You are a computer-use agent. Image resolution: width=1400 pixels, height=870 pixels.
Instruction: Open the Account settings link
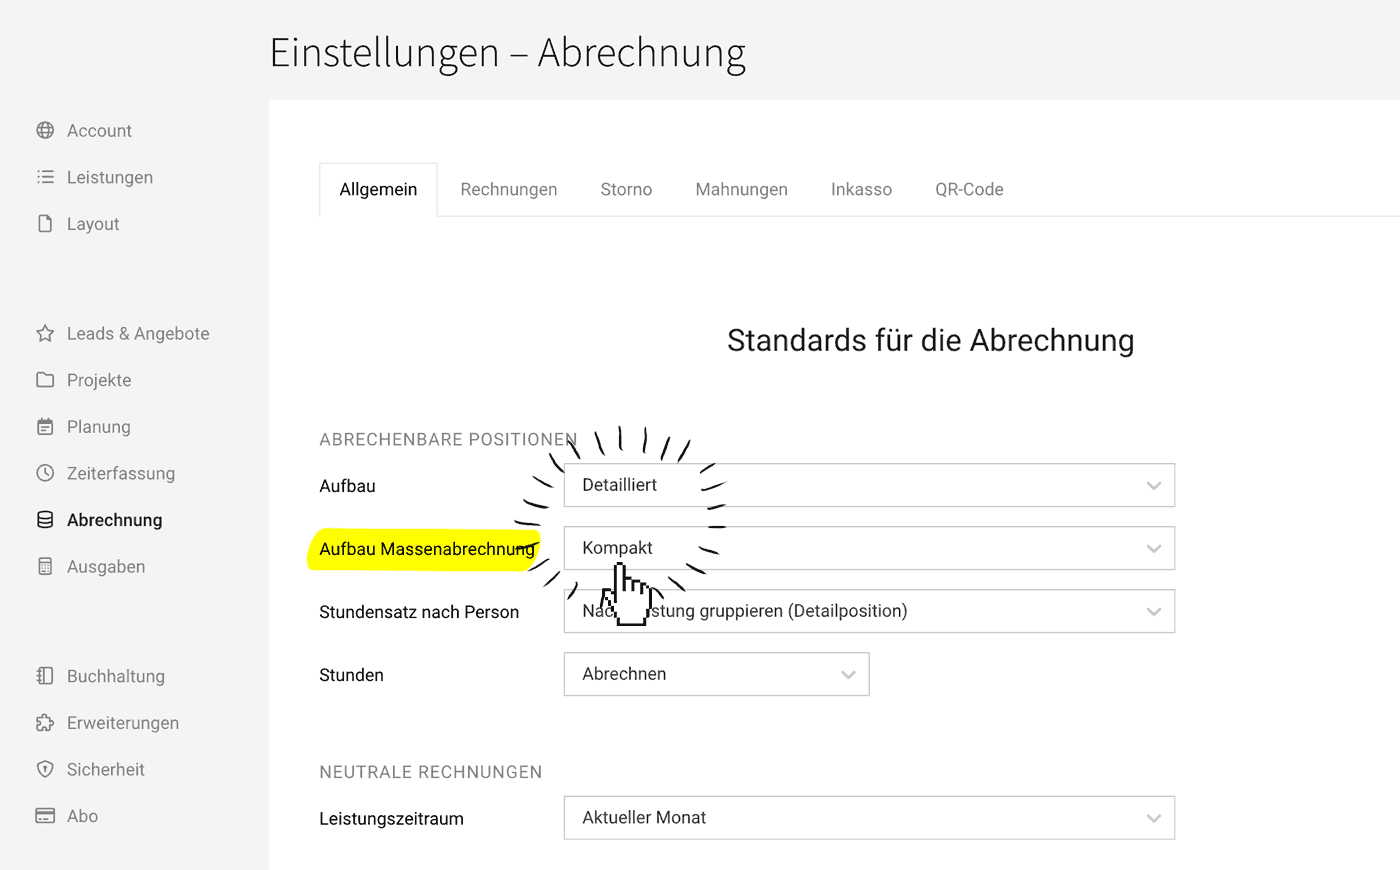(x=99, y=130)
